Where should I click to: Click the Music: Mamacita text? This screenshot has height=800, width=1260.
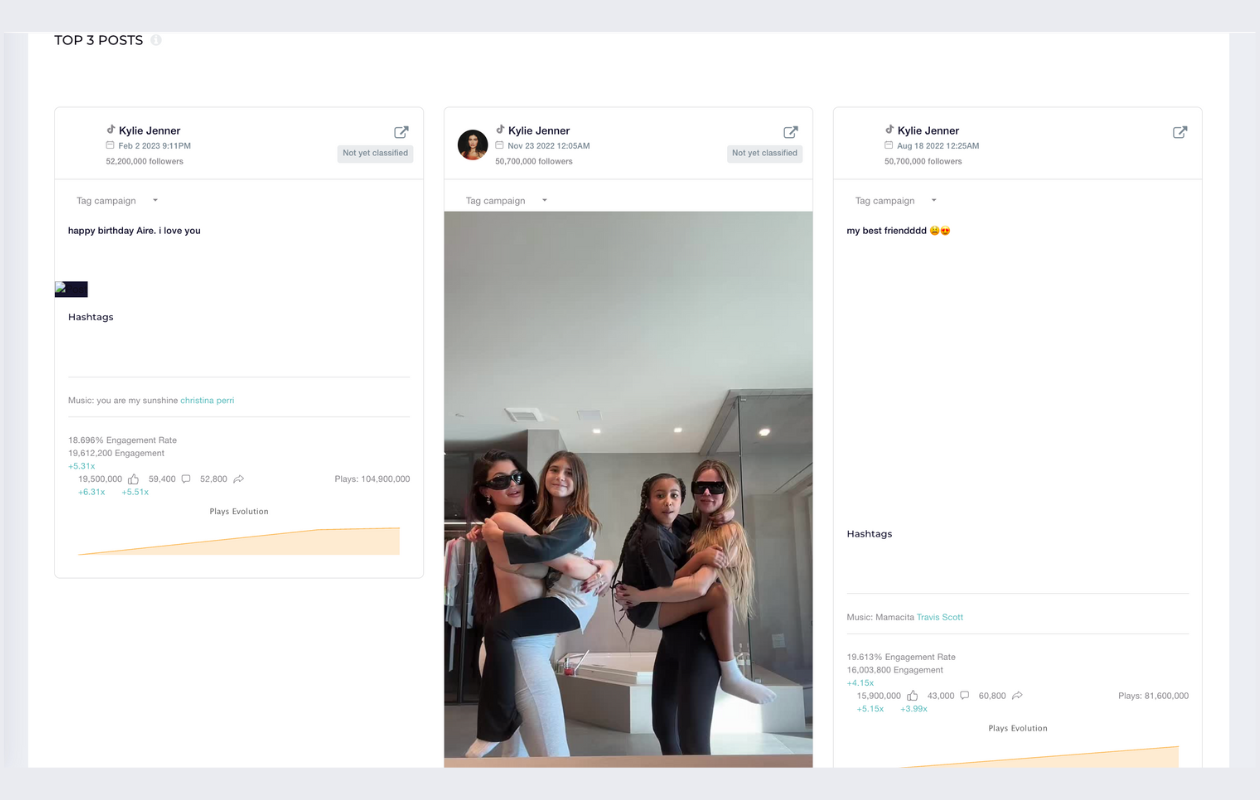tap(881, 617)
